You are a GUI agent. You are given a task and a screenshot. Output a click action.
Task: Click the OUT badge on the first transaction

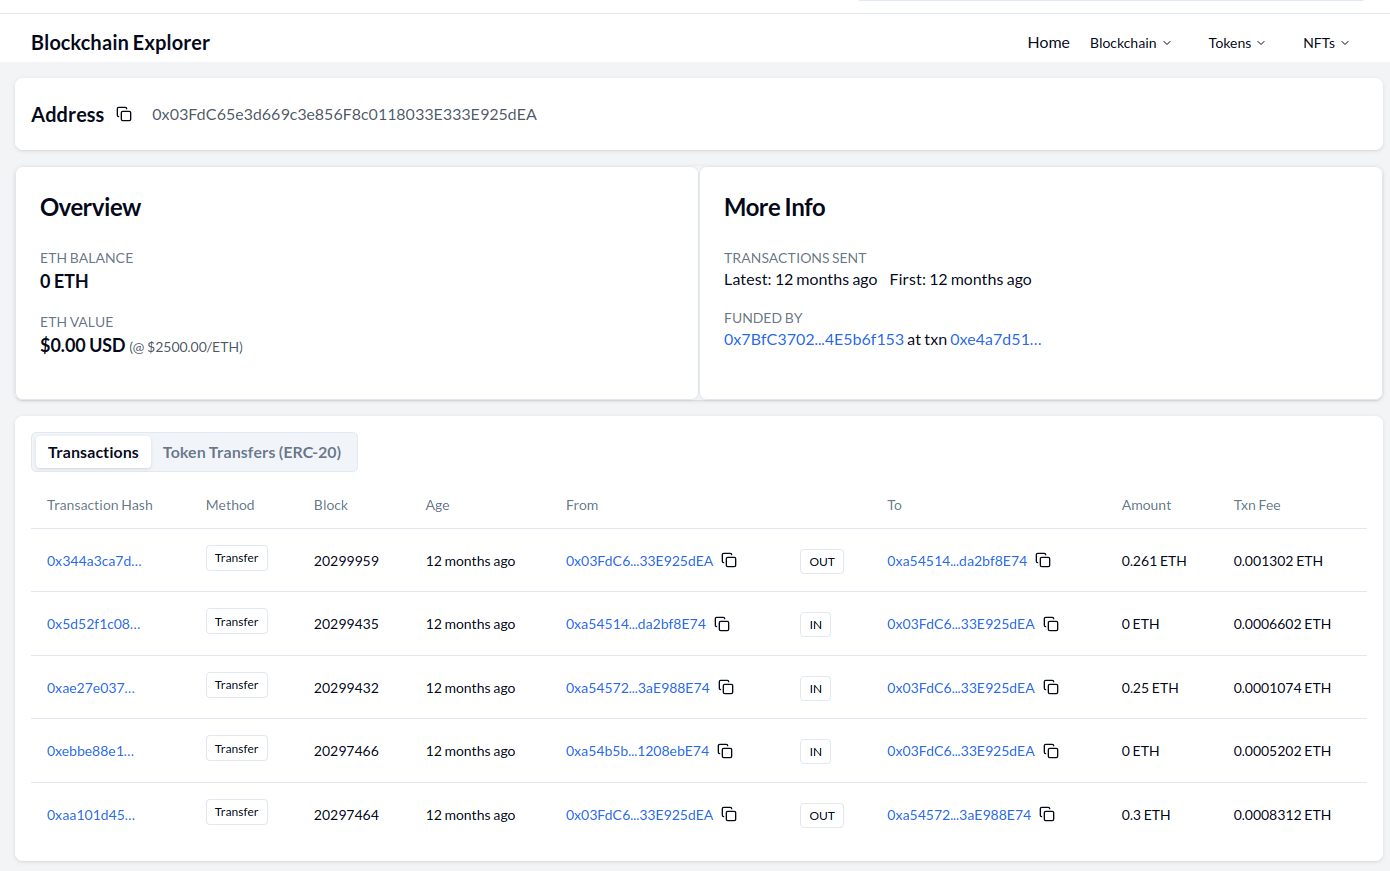821,561
